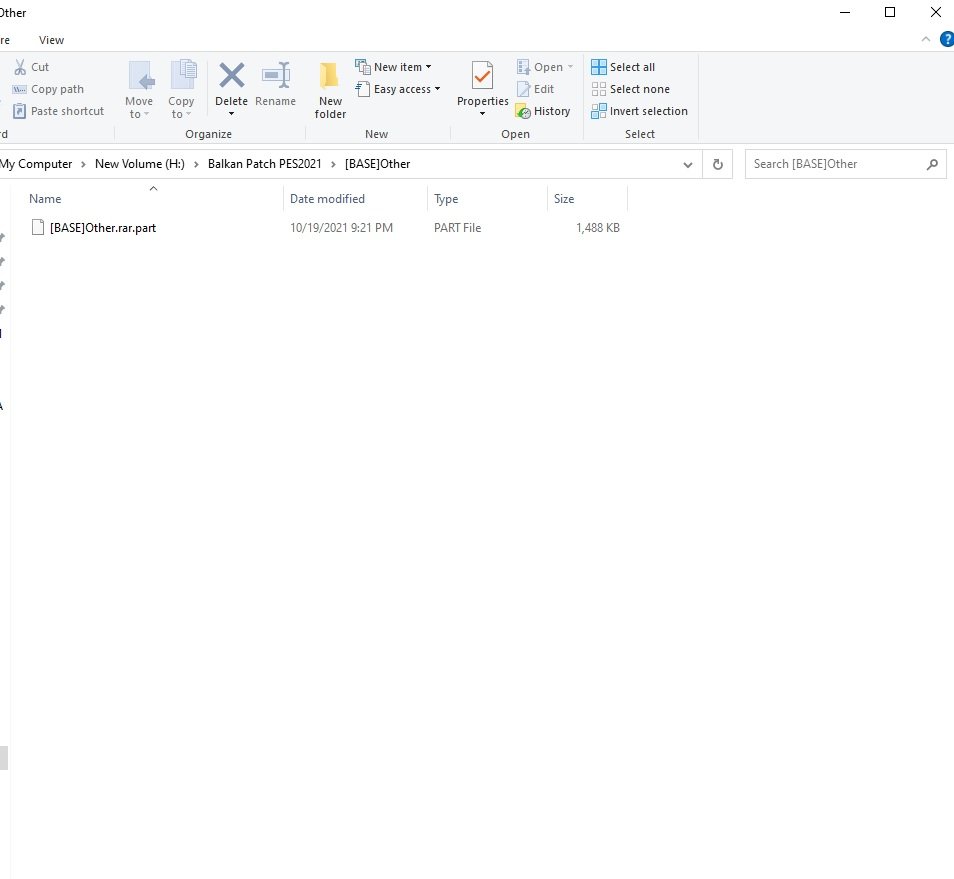Expand the arrow after New Volume (H:)

(196, 164)
